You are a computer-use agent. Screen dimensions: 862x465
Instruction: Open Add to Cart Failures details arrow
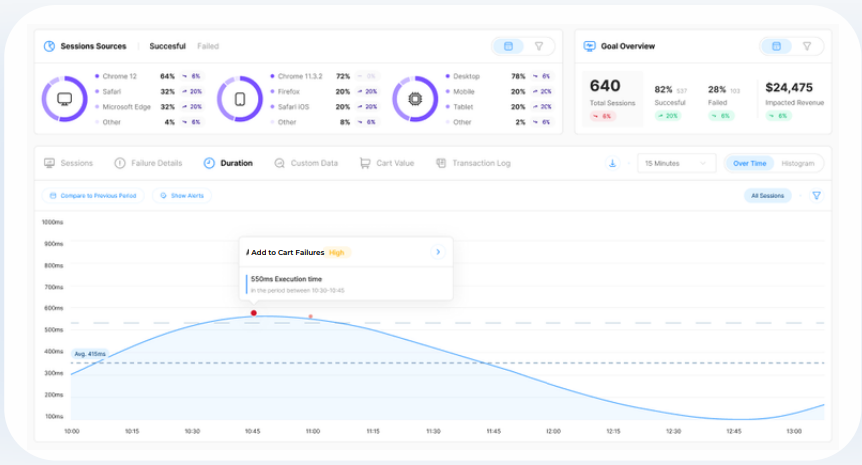pyautogui.click(x=438, y=252)
